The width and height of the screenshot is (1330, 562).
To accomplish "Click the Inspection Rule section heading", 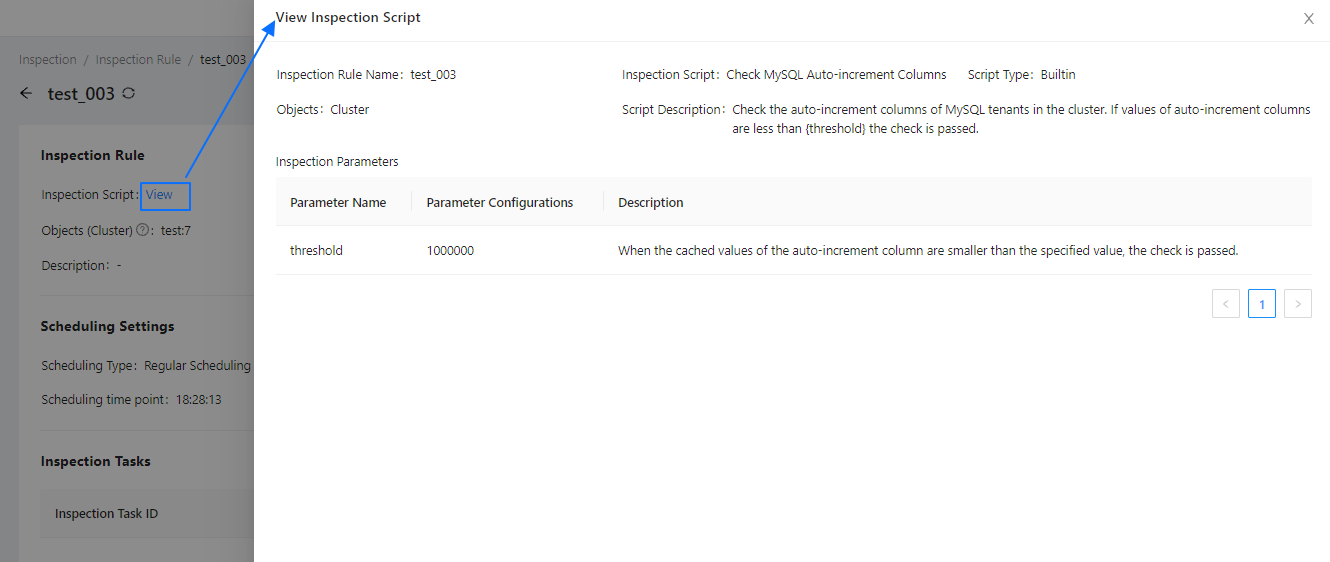I will pyautogui.click(x=92, y=155).
